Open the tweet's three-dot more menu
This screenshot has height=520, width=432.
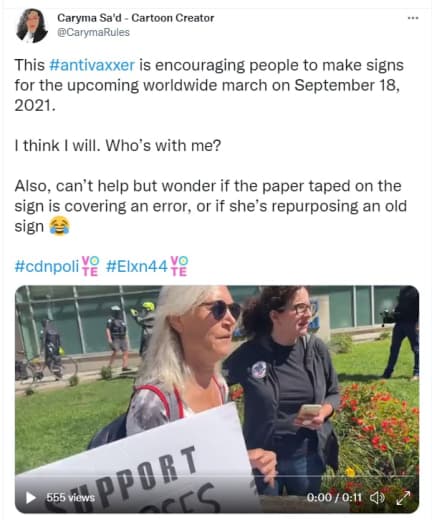pyautogui.click(x=413, y=18)
